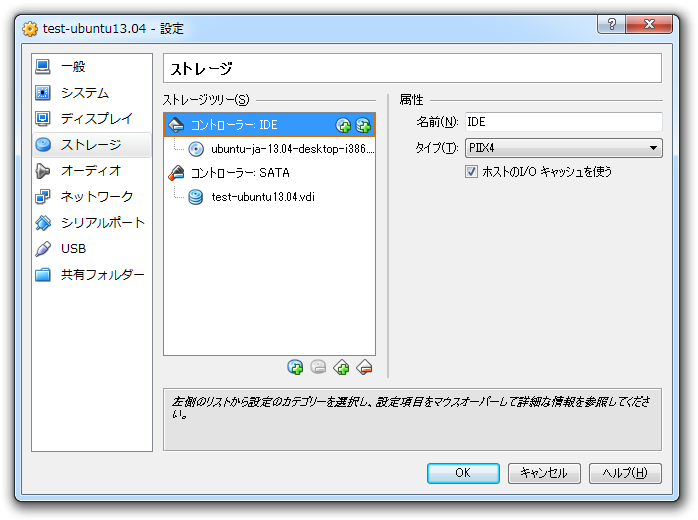Click the ヘルプ(H) button
This screenshot has height=520, width=698.
tap(625, 473)
